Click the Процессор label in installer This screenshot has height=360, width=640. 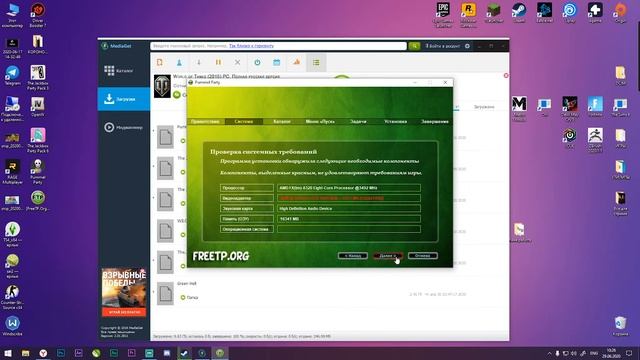(x=247, y=188)
